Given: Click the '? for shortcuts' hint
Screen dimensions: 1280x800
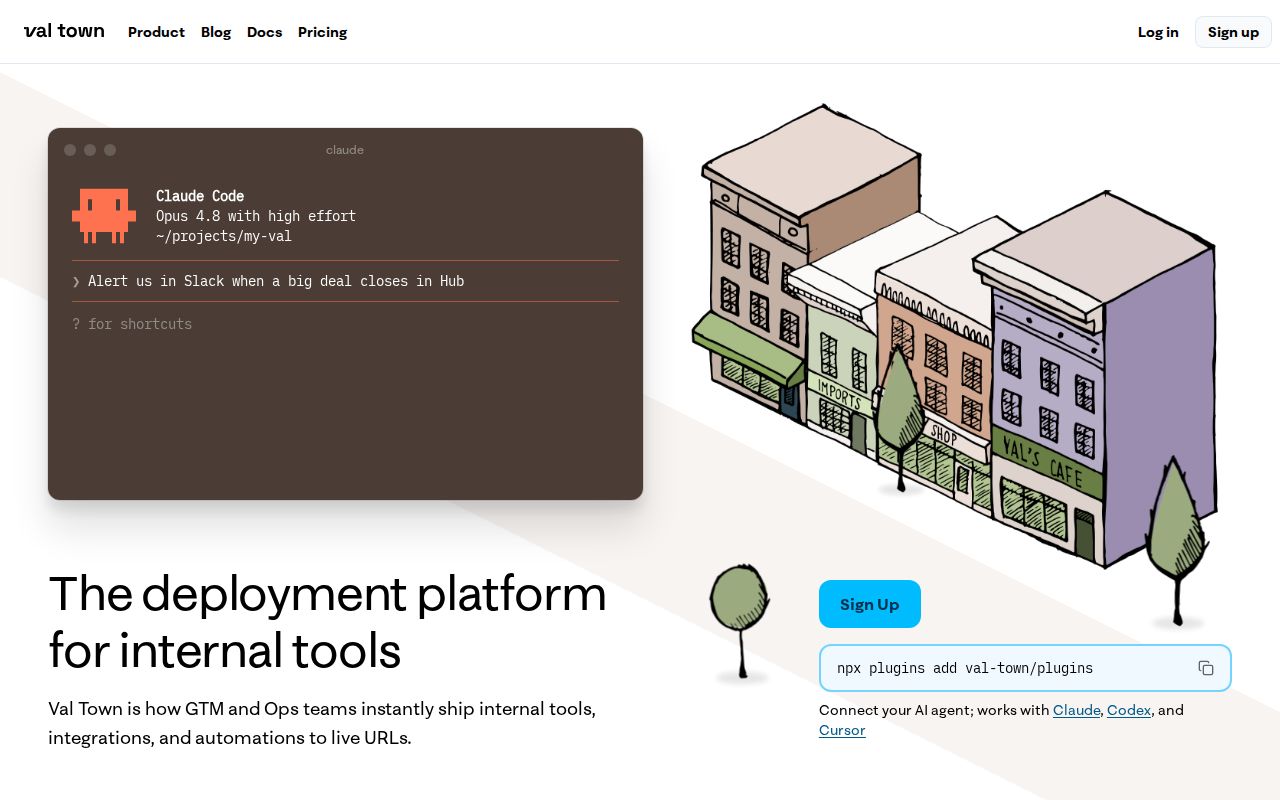Looking at the screenshot, I should click(132, 324).
